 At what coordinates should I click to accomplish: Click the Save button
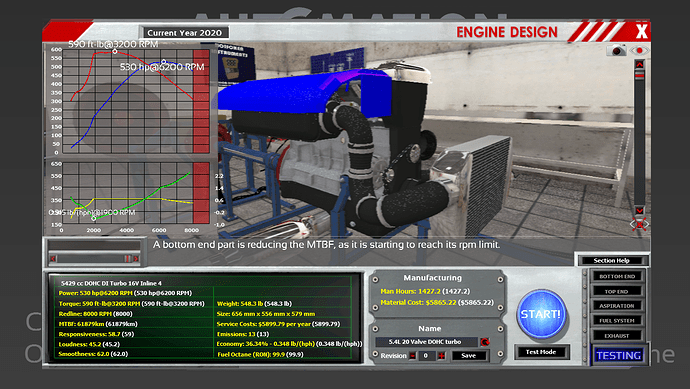click(469, 356)
